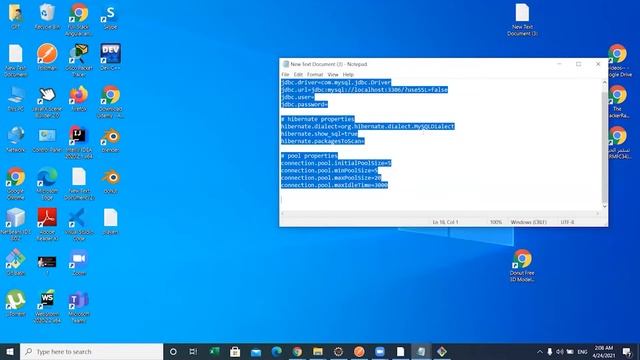
Task: Open the Format menu in Notepad
Action: [315, 75]
